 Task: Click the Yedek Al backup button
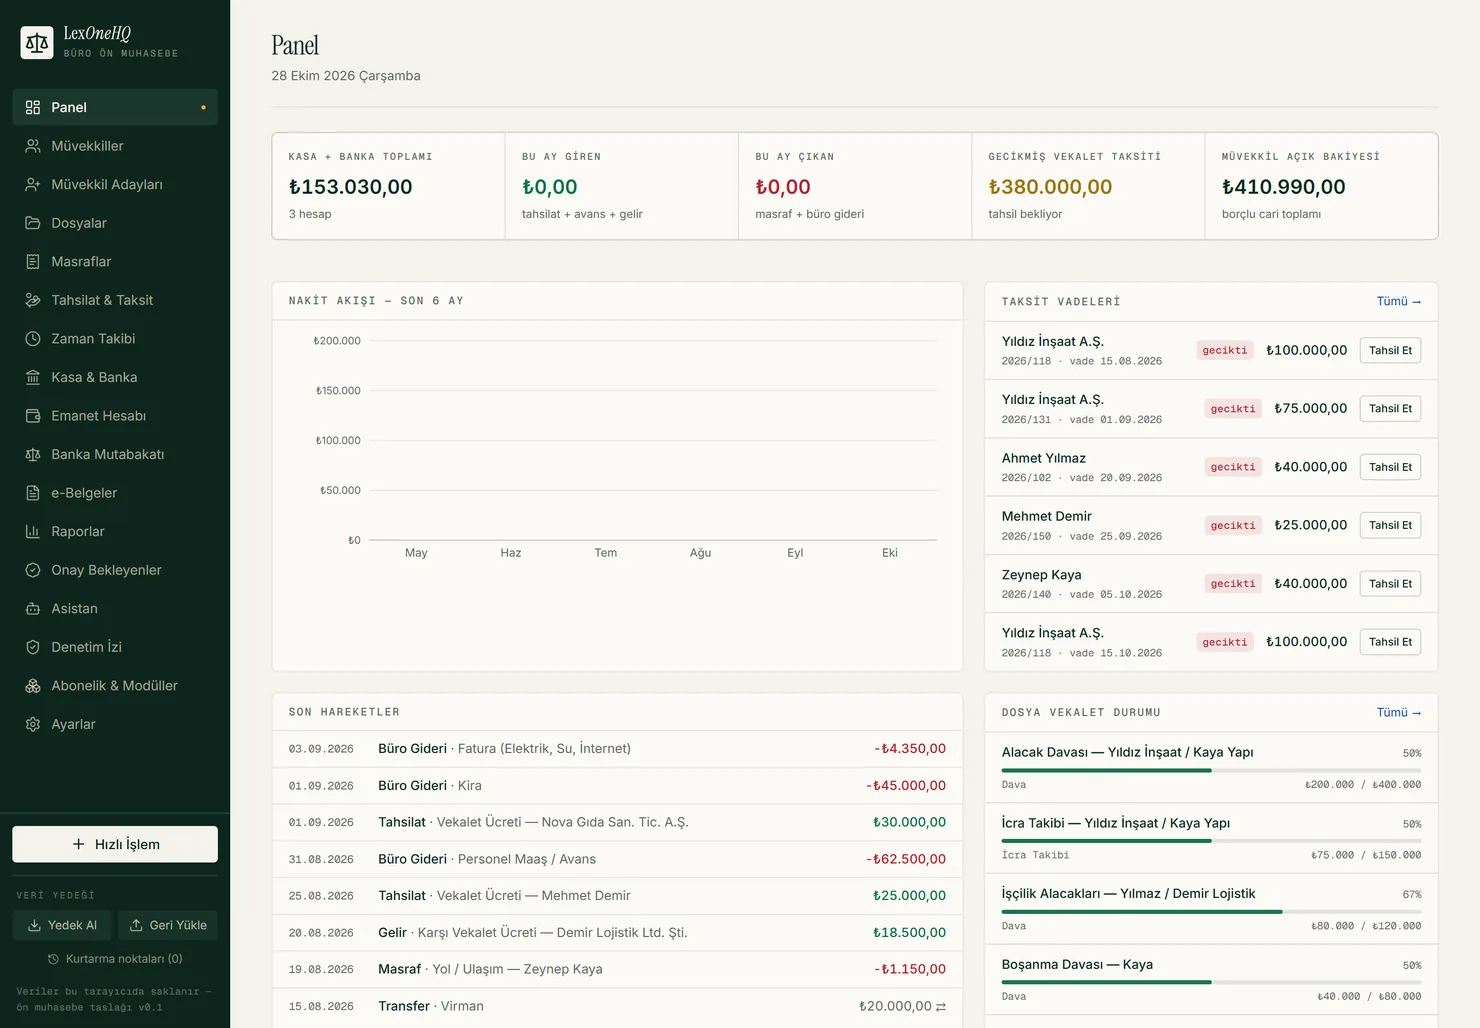(62, 925)
